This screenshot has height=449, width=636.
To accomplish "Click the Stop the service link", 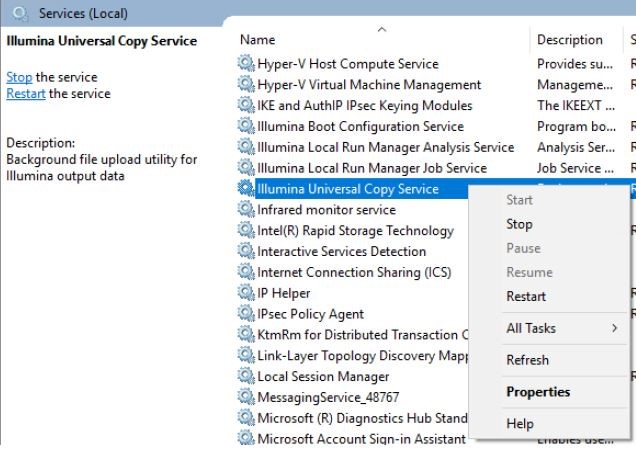I will [x=19, y=77].
